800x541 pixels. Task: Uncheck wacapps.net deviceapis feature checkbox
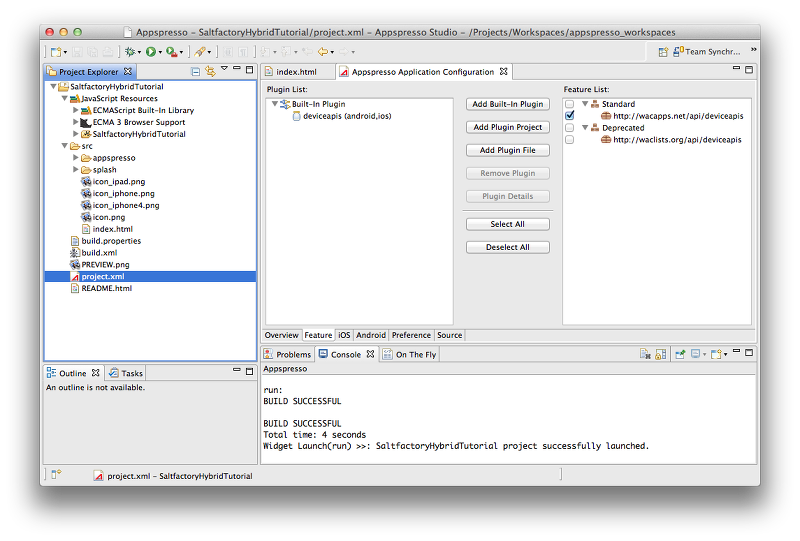(x=569, y=116)
